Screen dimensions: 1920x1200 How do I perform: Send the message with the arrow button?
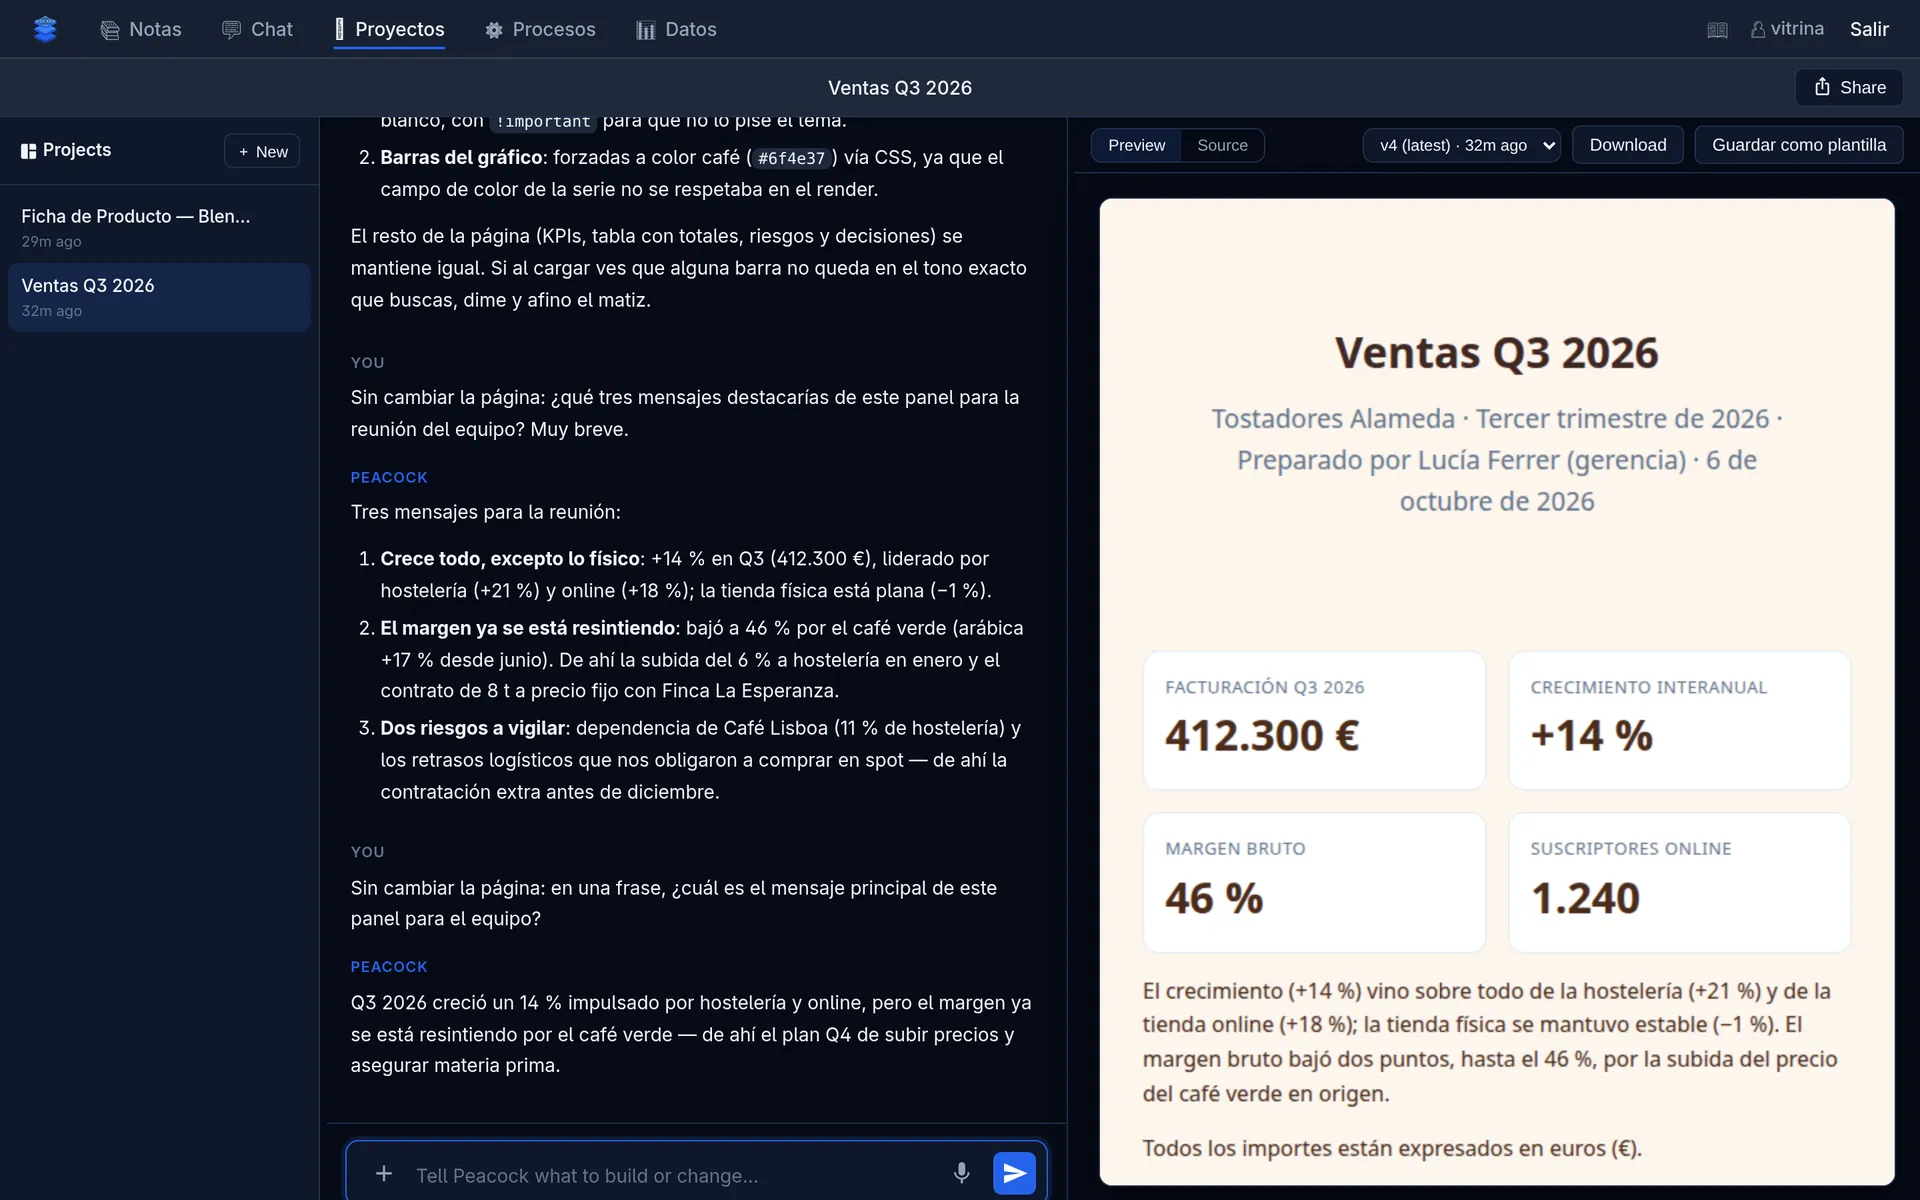pyautogui.click(x=1014, y=1173)
